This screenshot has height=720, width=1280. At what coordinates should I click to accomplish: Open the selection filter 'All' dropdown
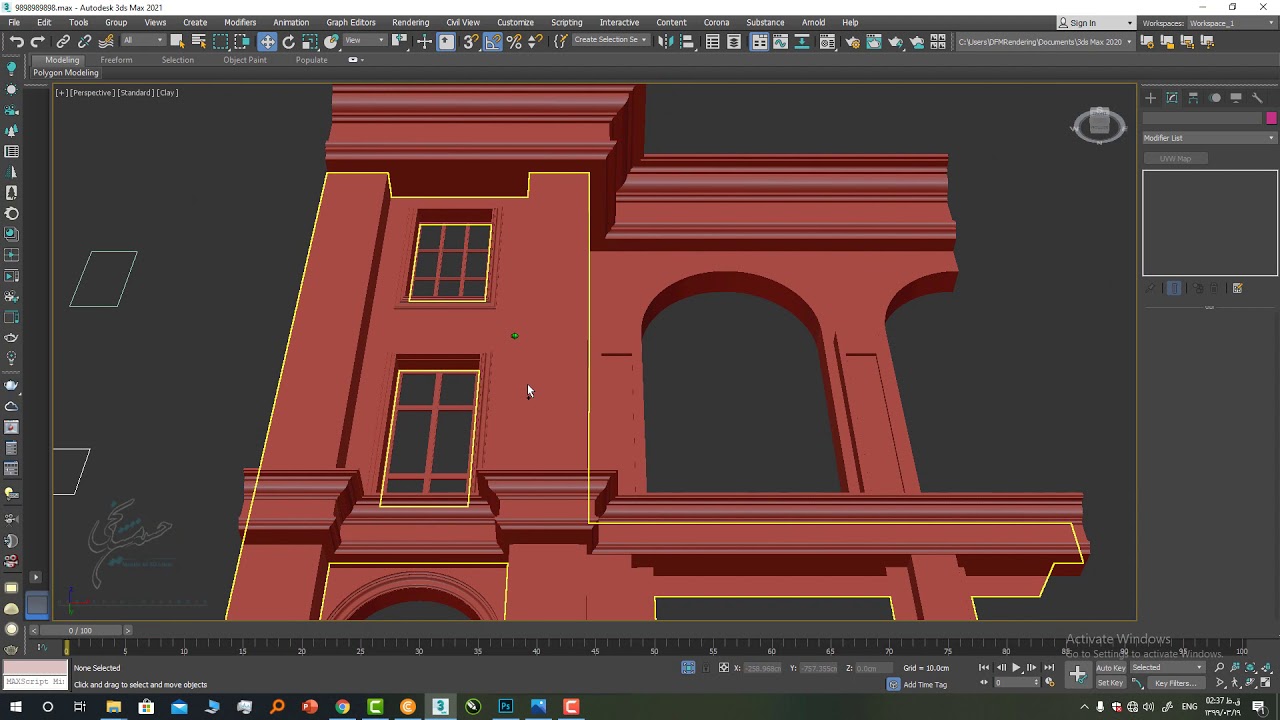pyautogui.click(x=141, y=40)
